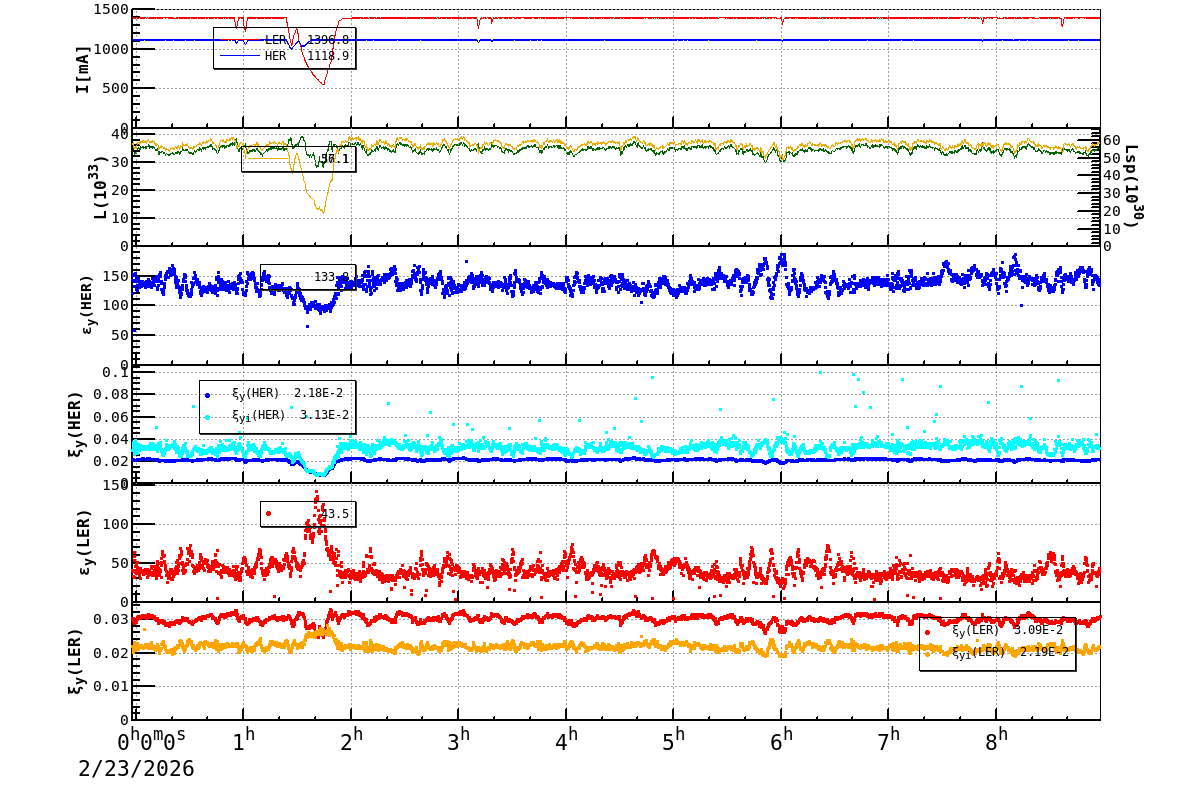Click the lowest point of the red LER current dip
1200x798 pixels.
[x=323, y=84]
